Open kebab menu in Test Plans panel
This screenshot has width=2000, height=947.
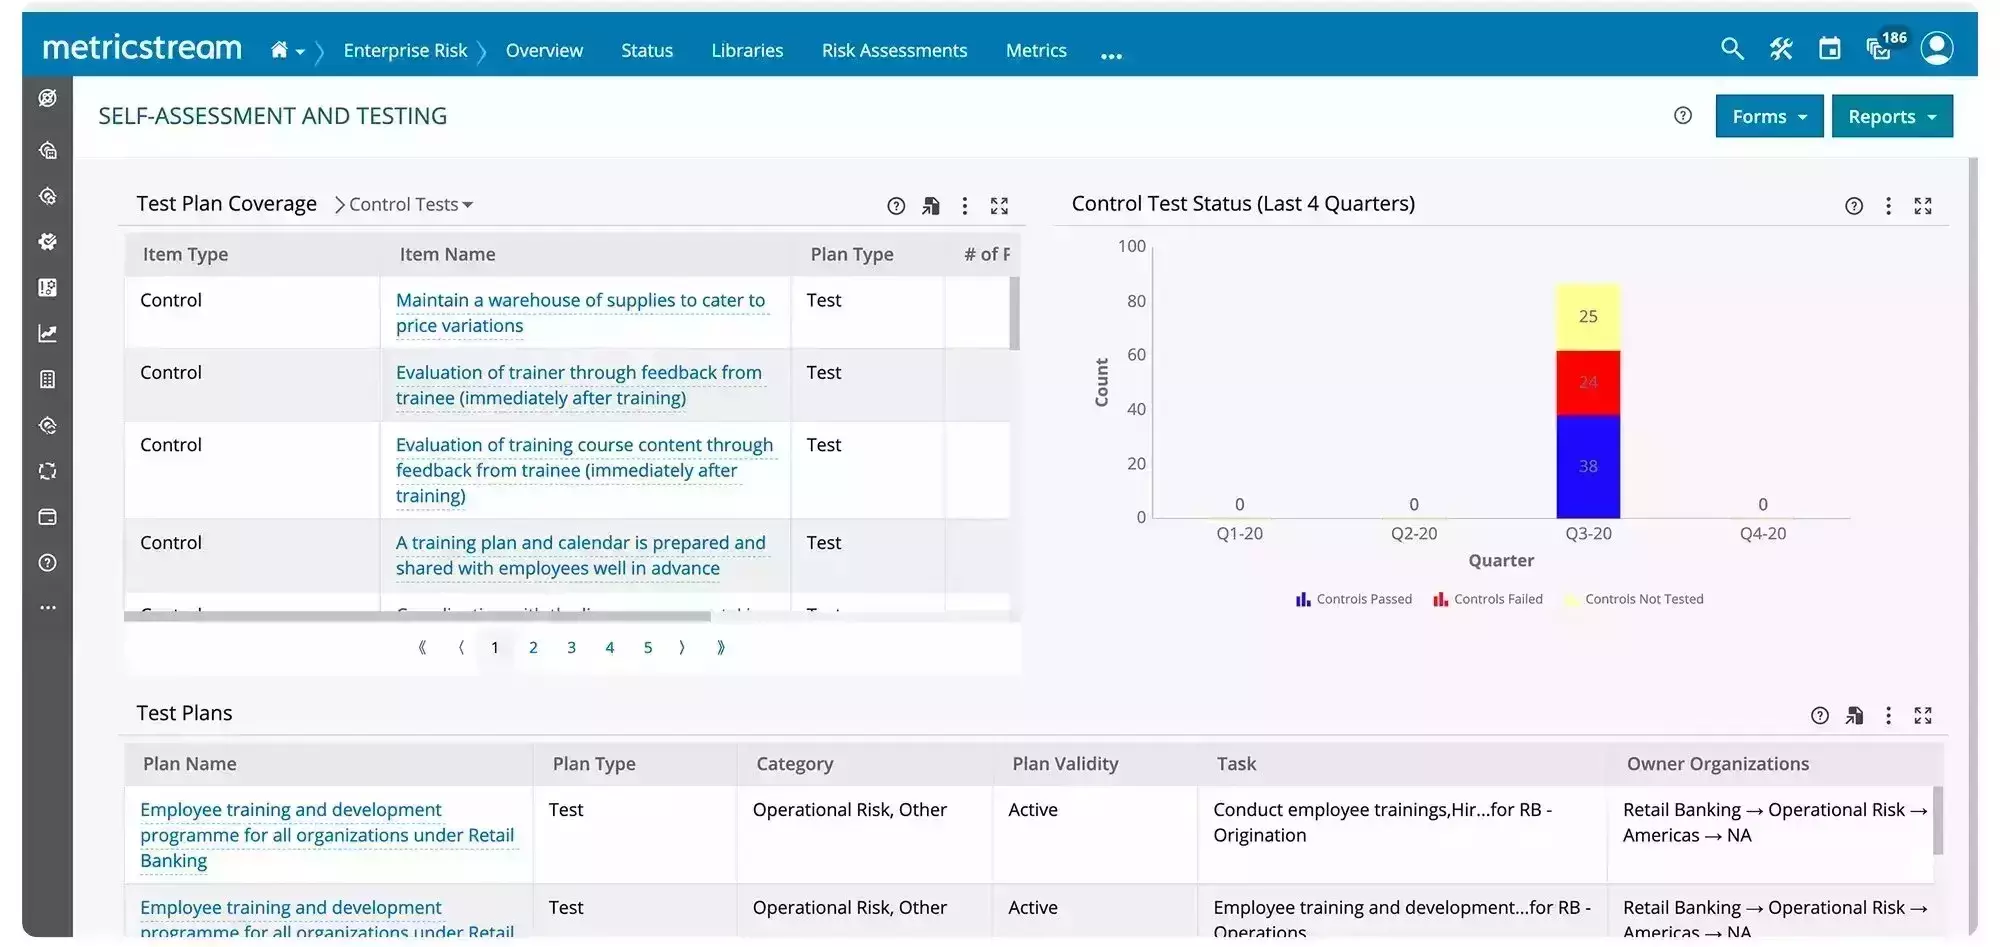[1888, 716]
